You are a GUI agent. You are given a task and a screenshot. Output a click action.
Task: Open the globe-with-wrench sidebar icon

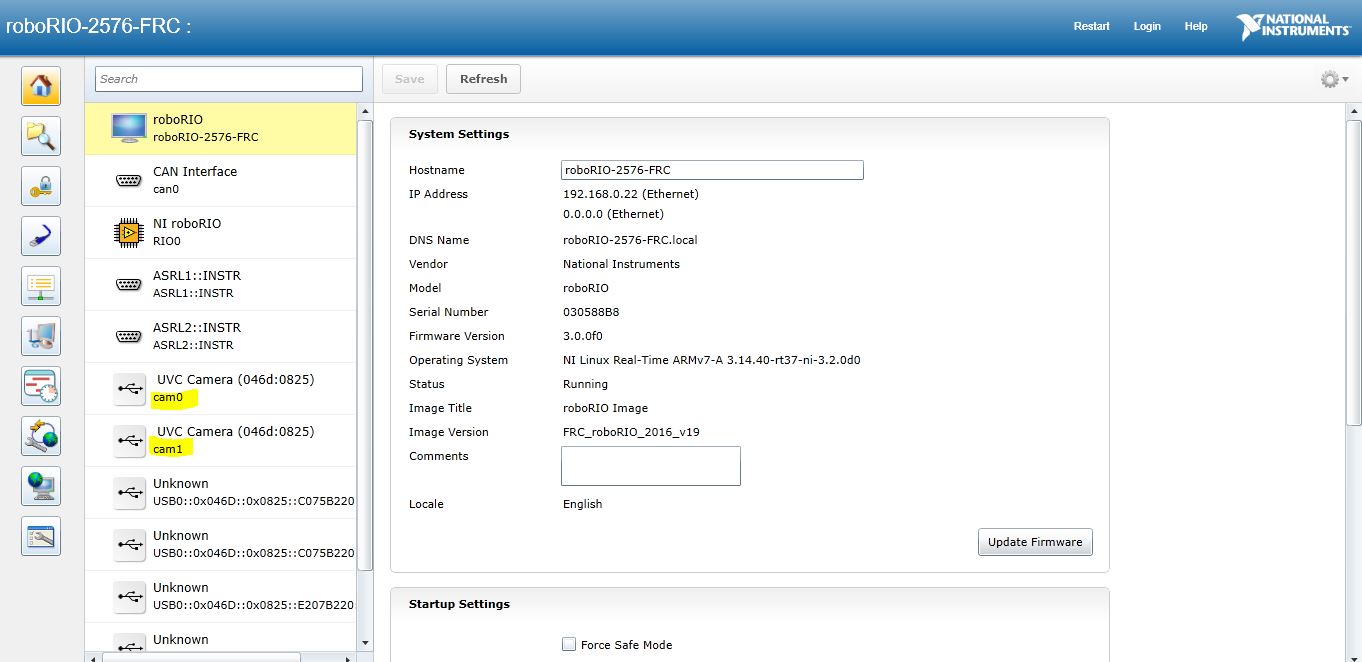tap(41, 436)
